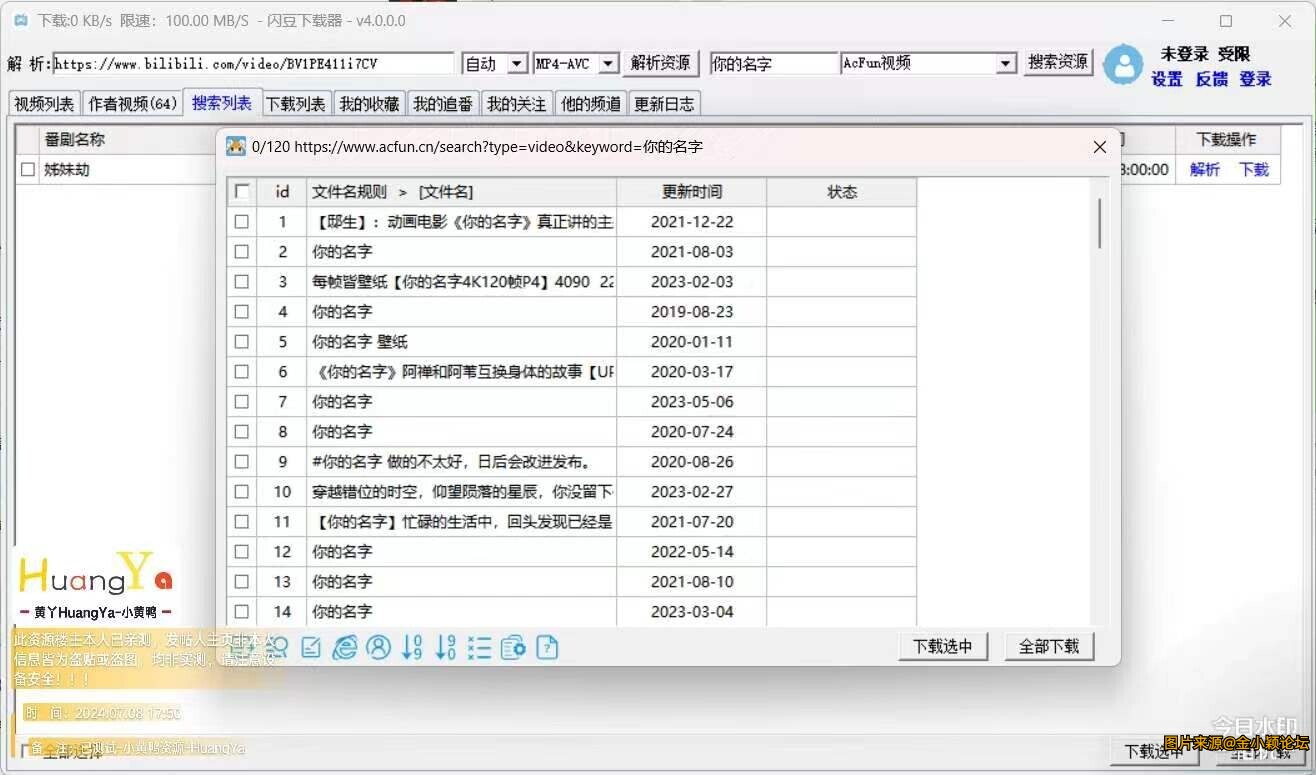Image resolution: width=1316 pixels, height=775 pixels.
Task: Open the 作者视频(64) tab
Action: tap(133, 103)
